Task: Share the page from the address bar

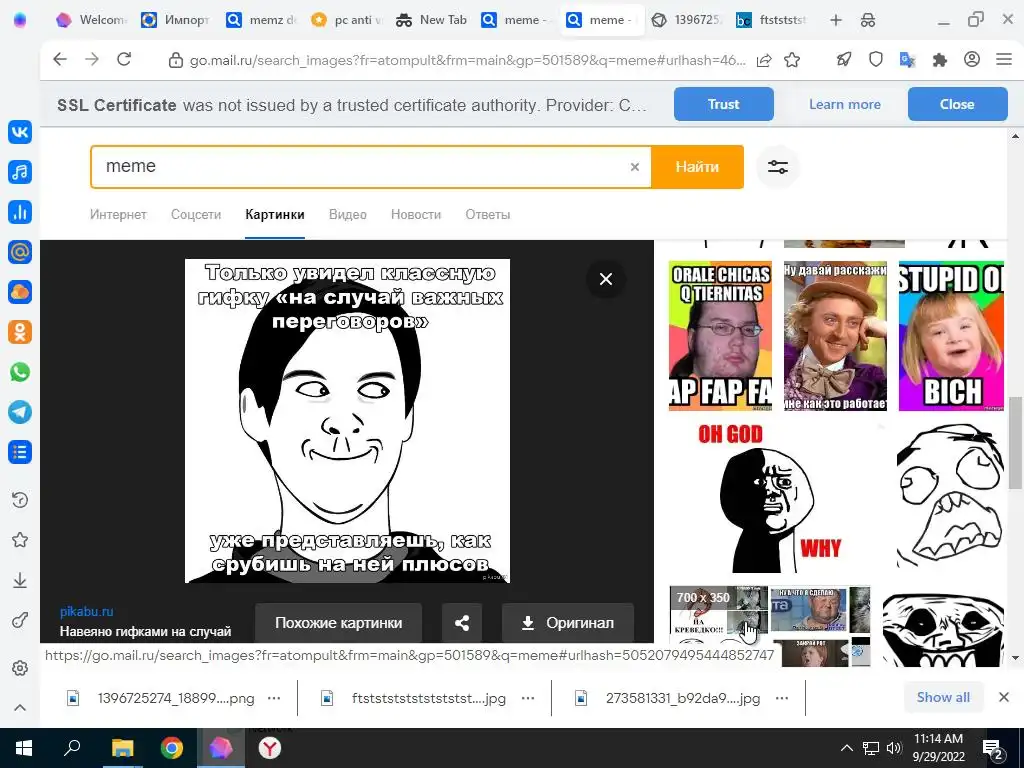Action: (x=763, y=60)
